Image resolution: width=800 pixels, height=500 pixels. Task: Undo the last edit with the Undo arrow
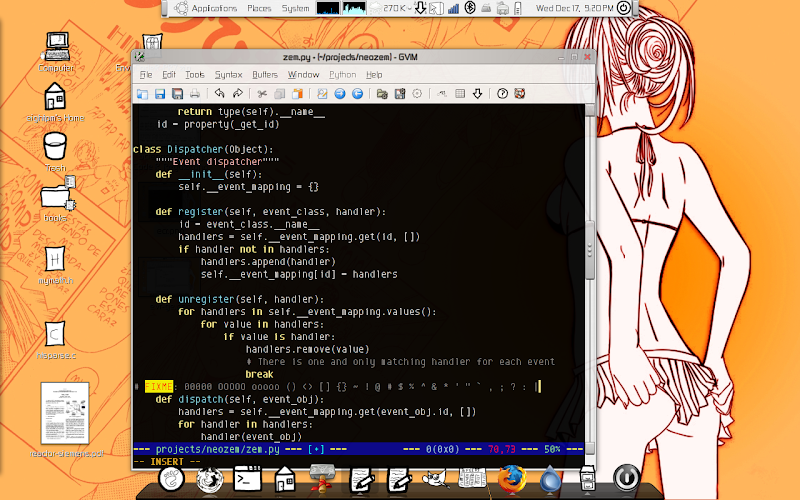(x=219, y=93)
